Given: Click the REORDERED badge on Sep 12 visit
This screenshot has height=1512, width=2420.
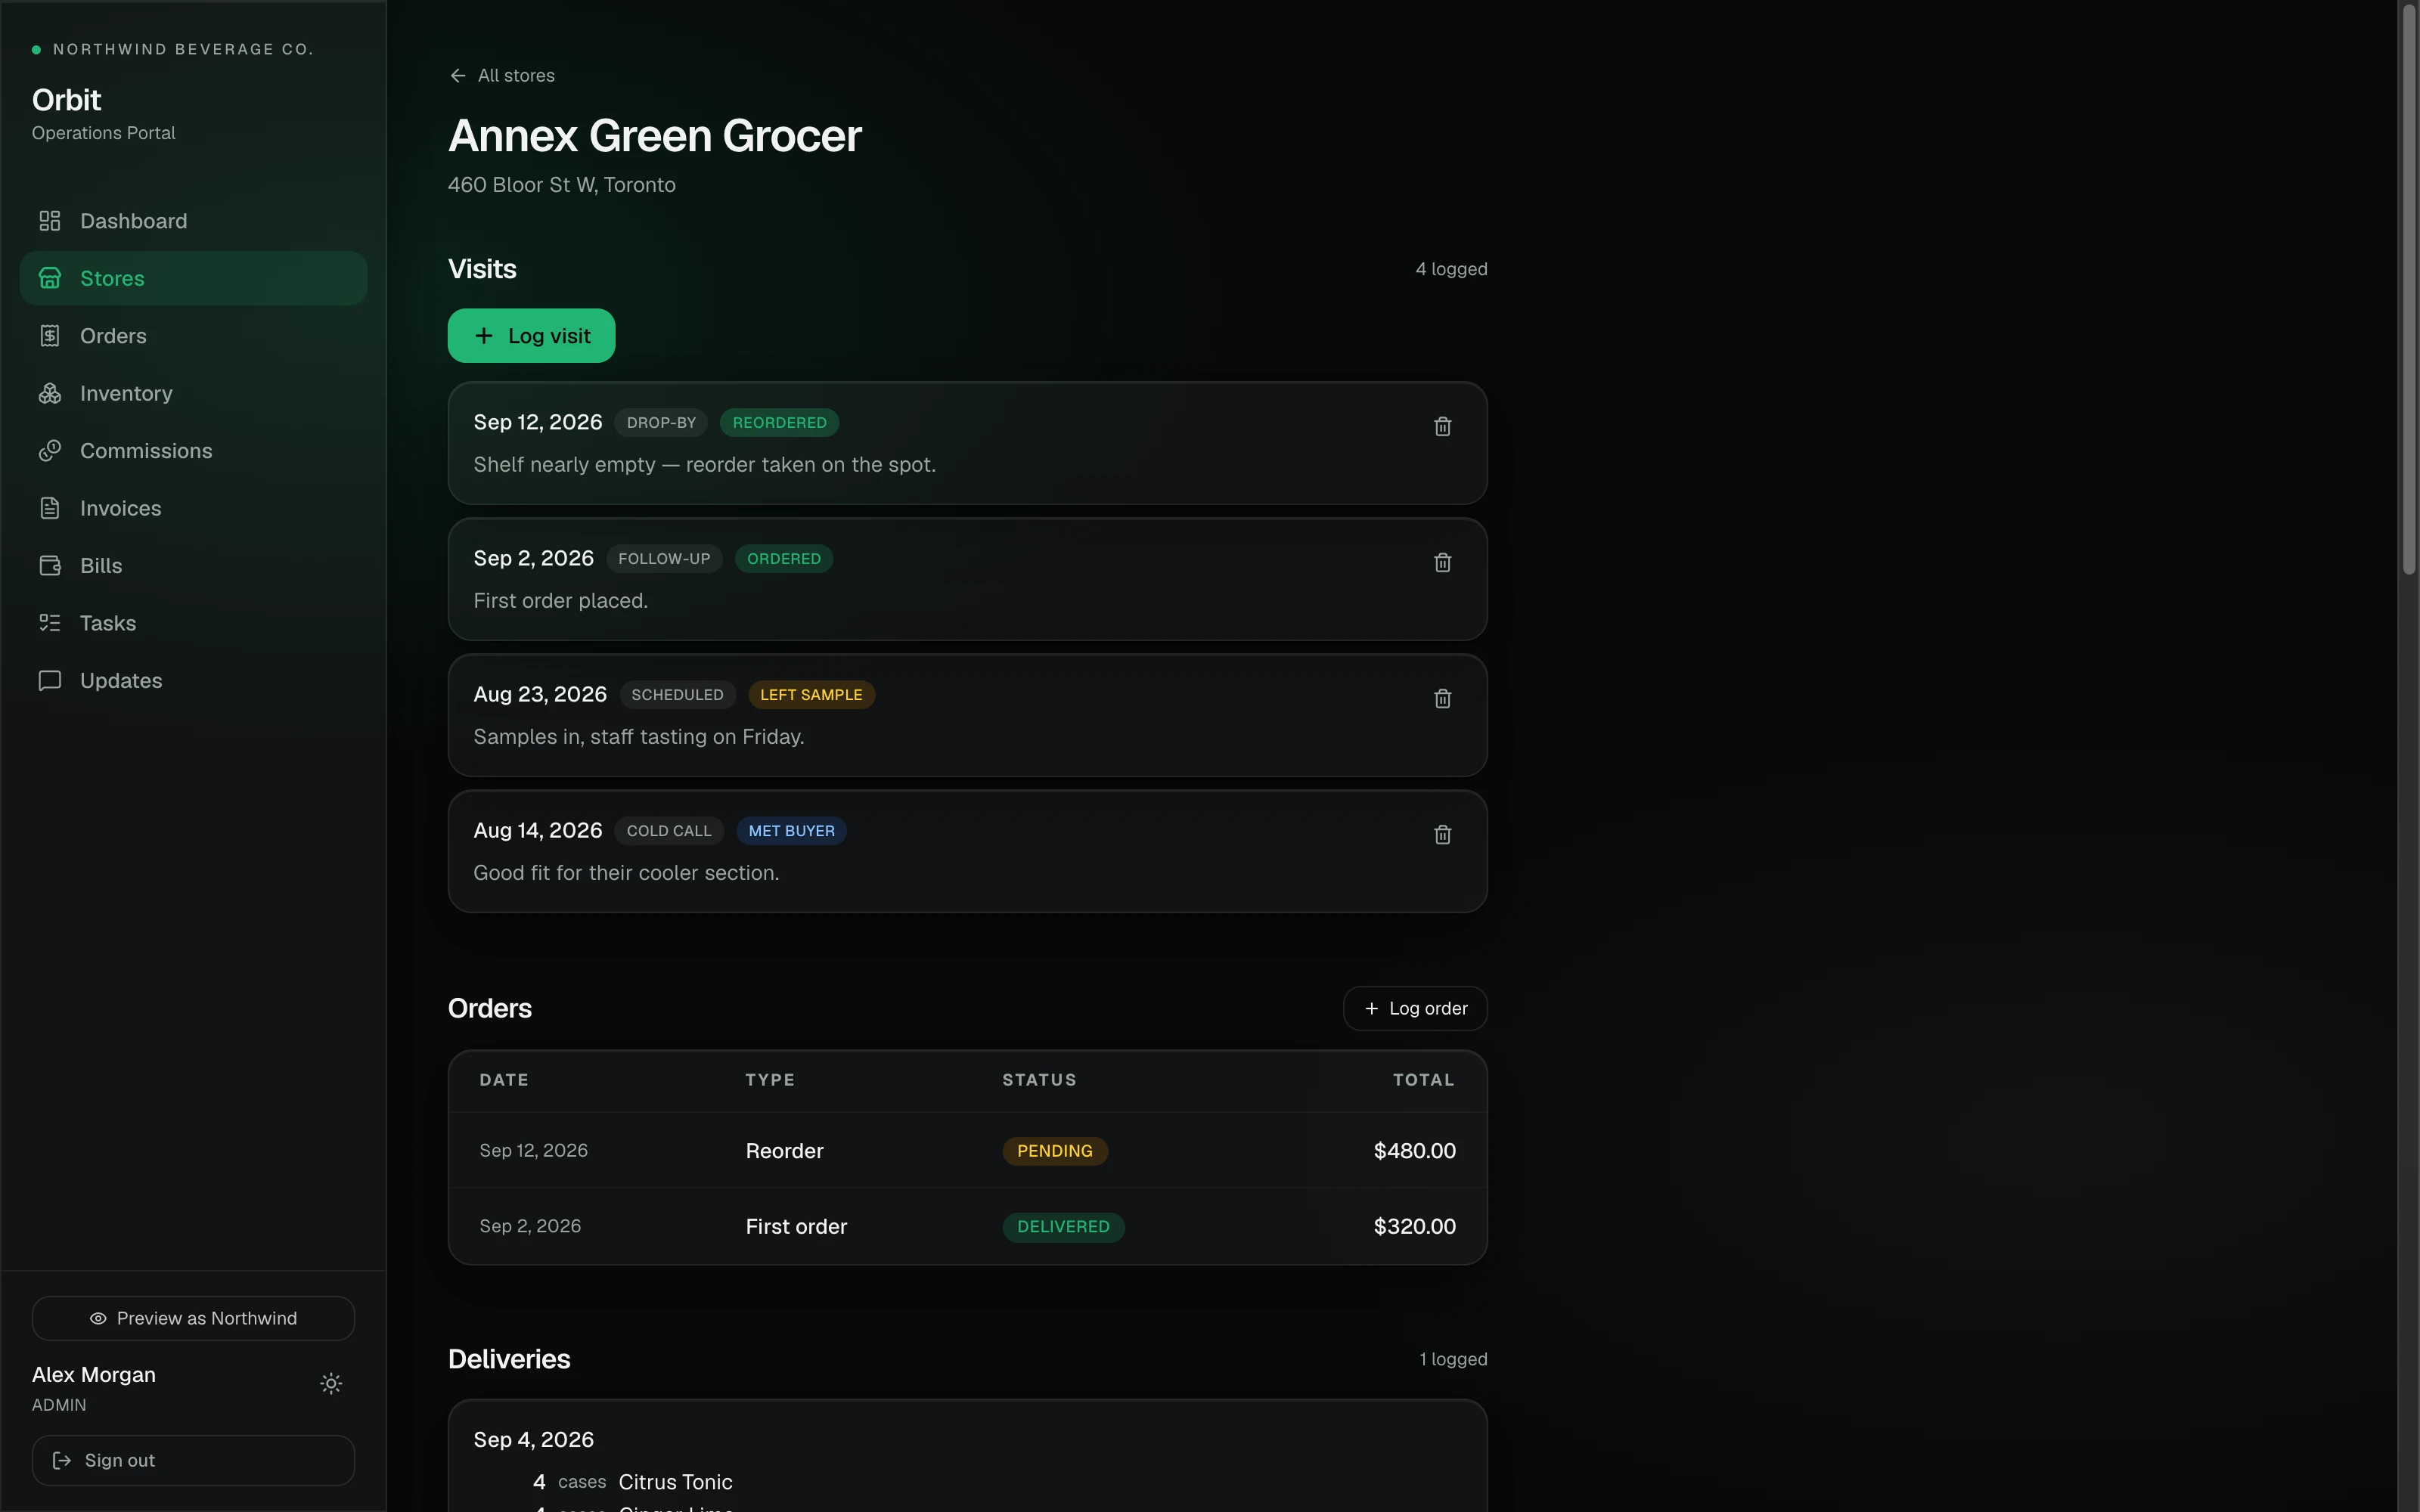Looking at the screenshot, I should tap(779, 423).
